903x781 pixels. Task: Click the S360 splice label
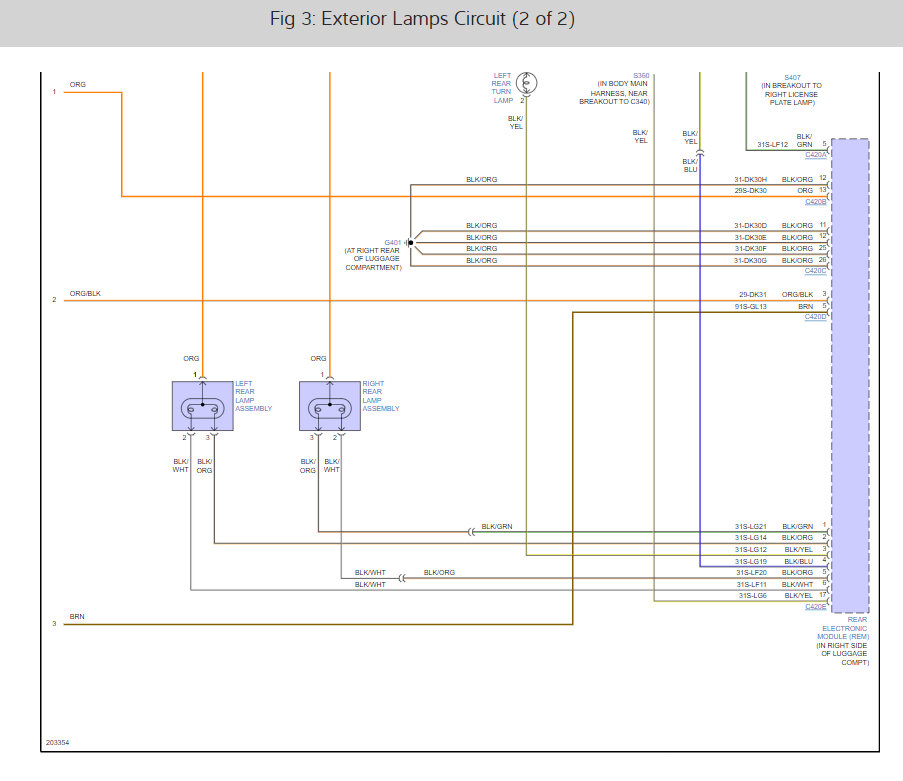point(641,75)
